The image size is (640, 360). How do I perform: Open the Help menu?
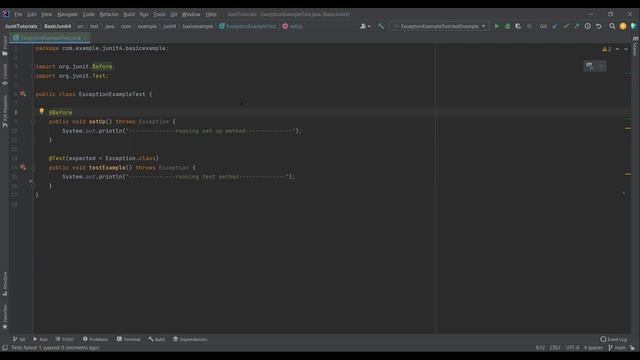tap(211, 14)
